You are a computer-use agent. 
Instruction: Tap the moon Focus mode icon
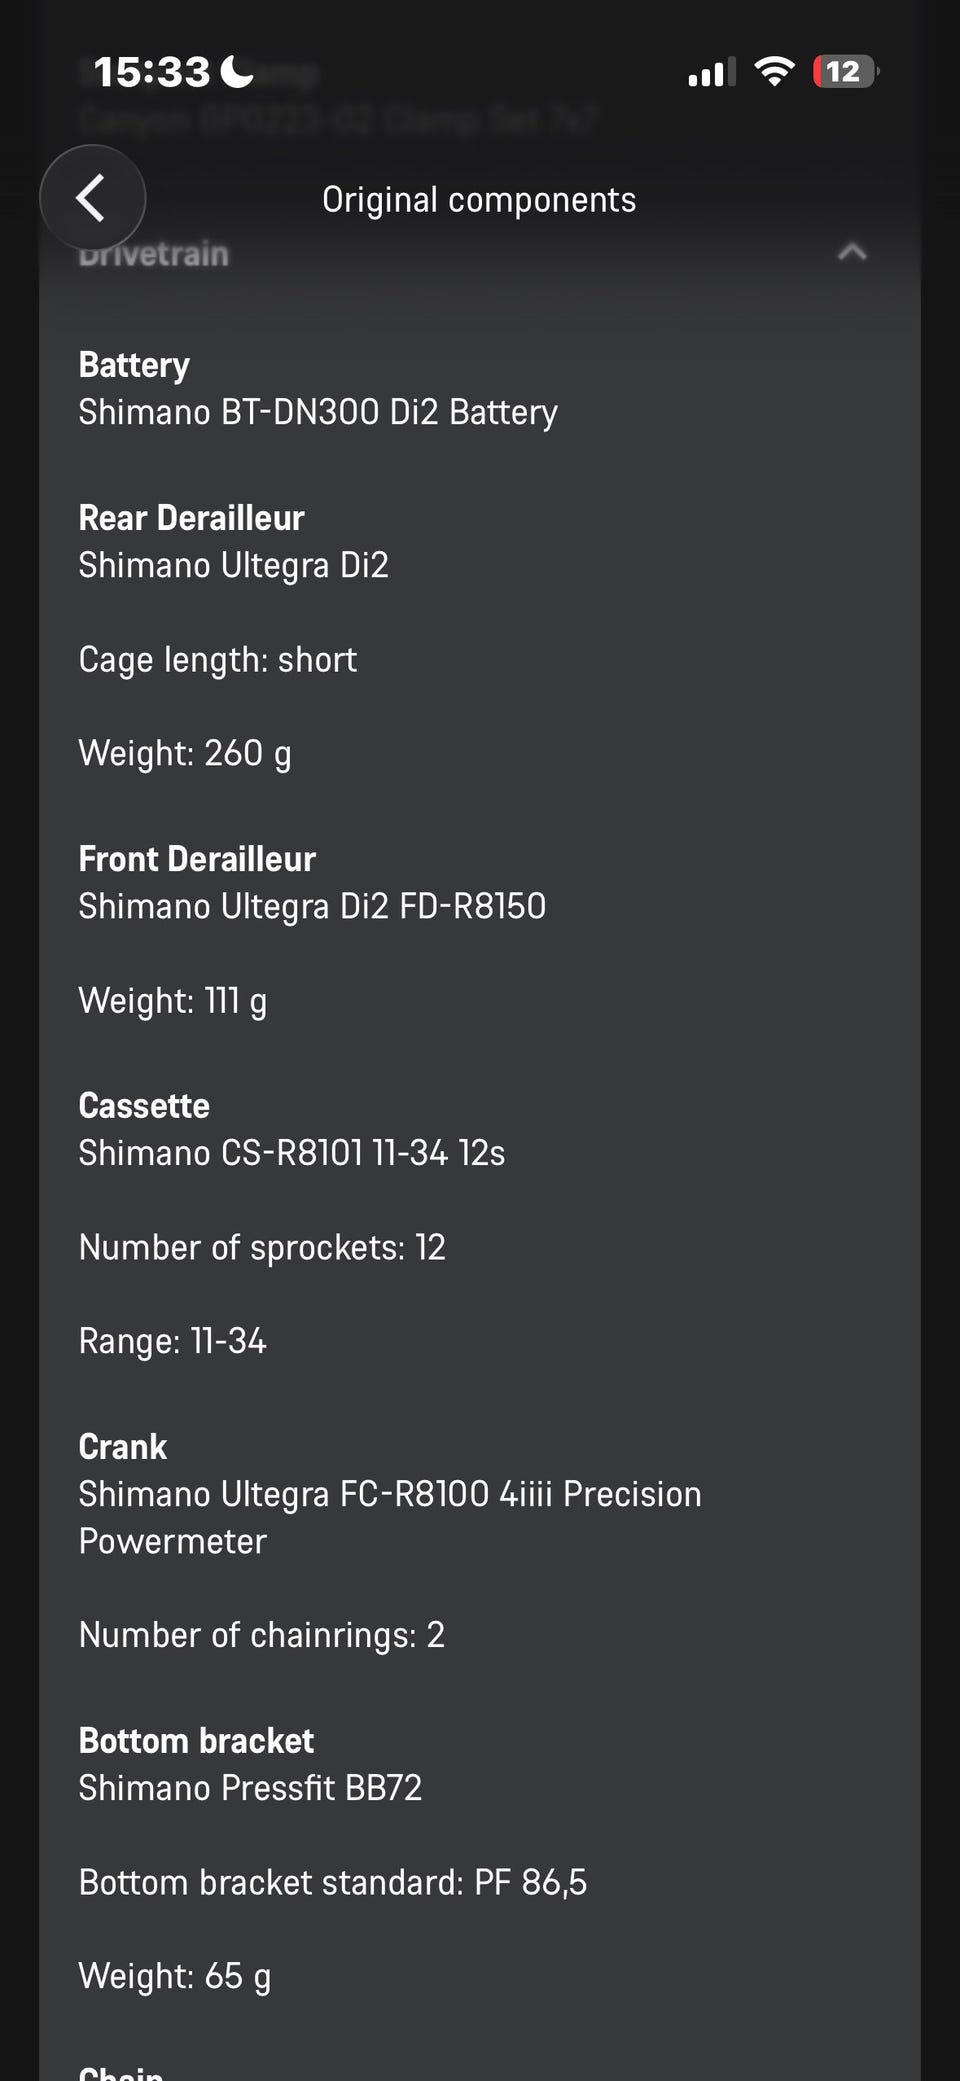[237, 71]
